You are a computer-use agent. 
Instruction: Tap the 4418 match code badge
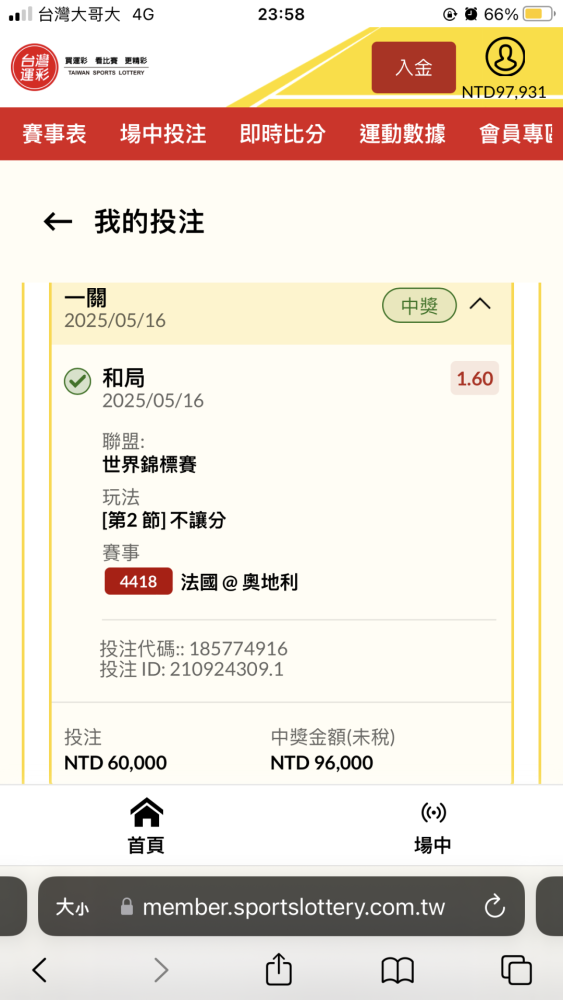click(138, 581)
